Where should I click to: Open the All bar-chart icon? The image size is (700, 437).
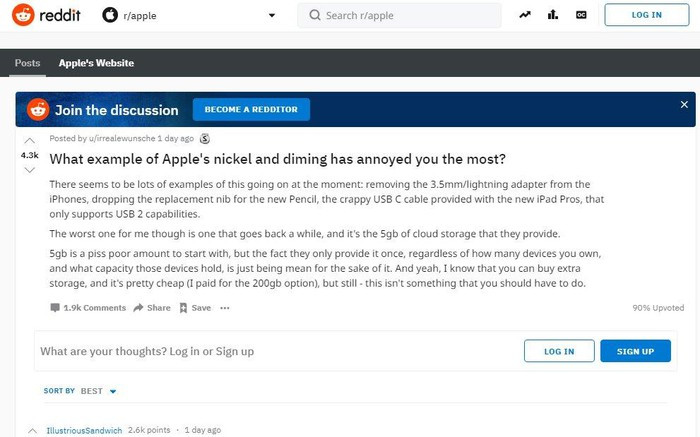(x=553, y=15)
